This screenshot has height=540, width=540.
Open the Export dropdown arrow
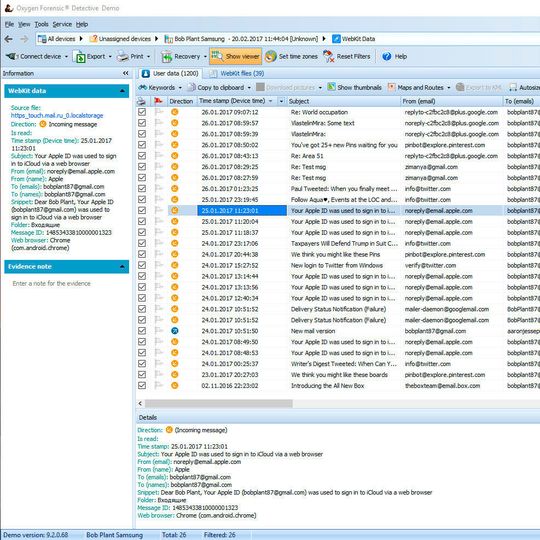point(110,56)
